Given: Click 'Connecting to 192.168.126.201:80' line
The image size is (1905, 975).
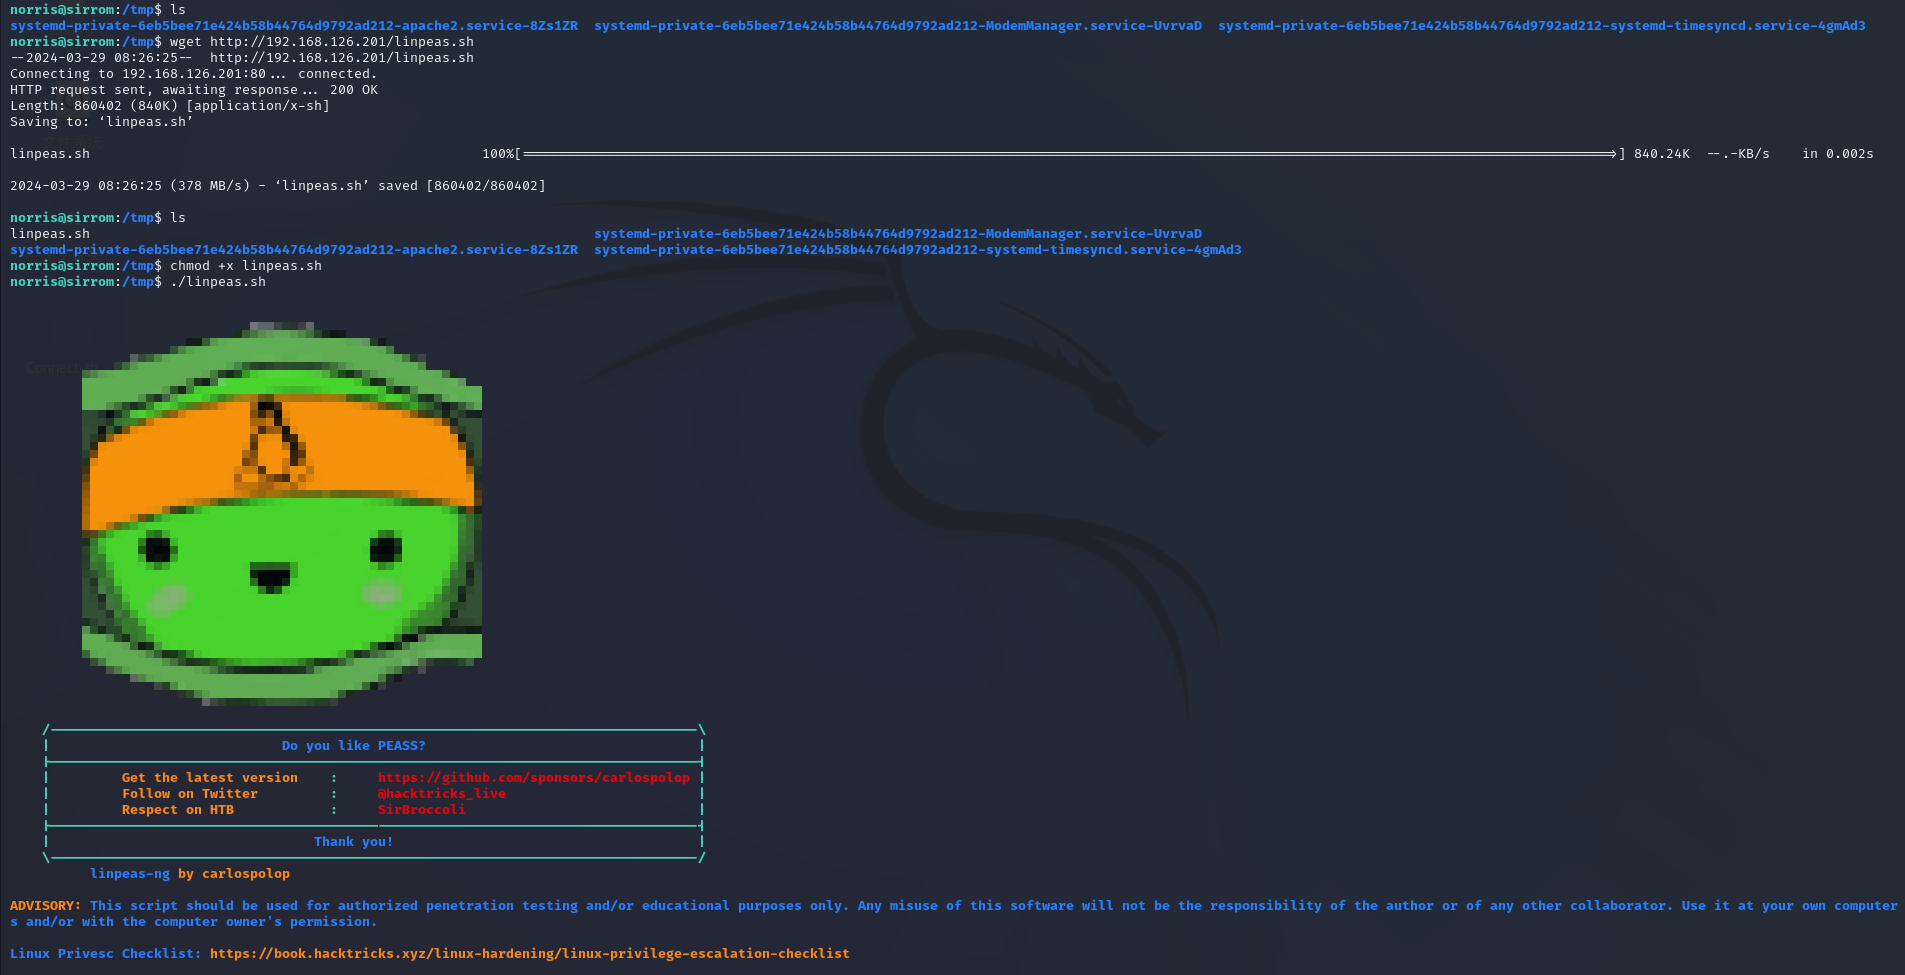Looking at the screenshot, I should point(194,74).
